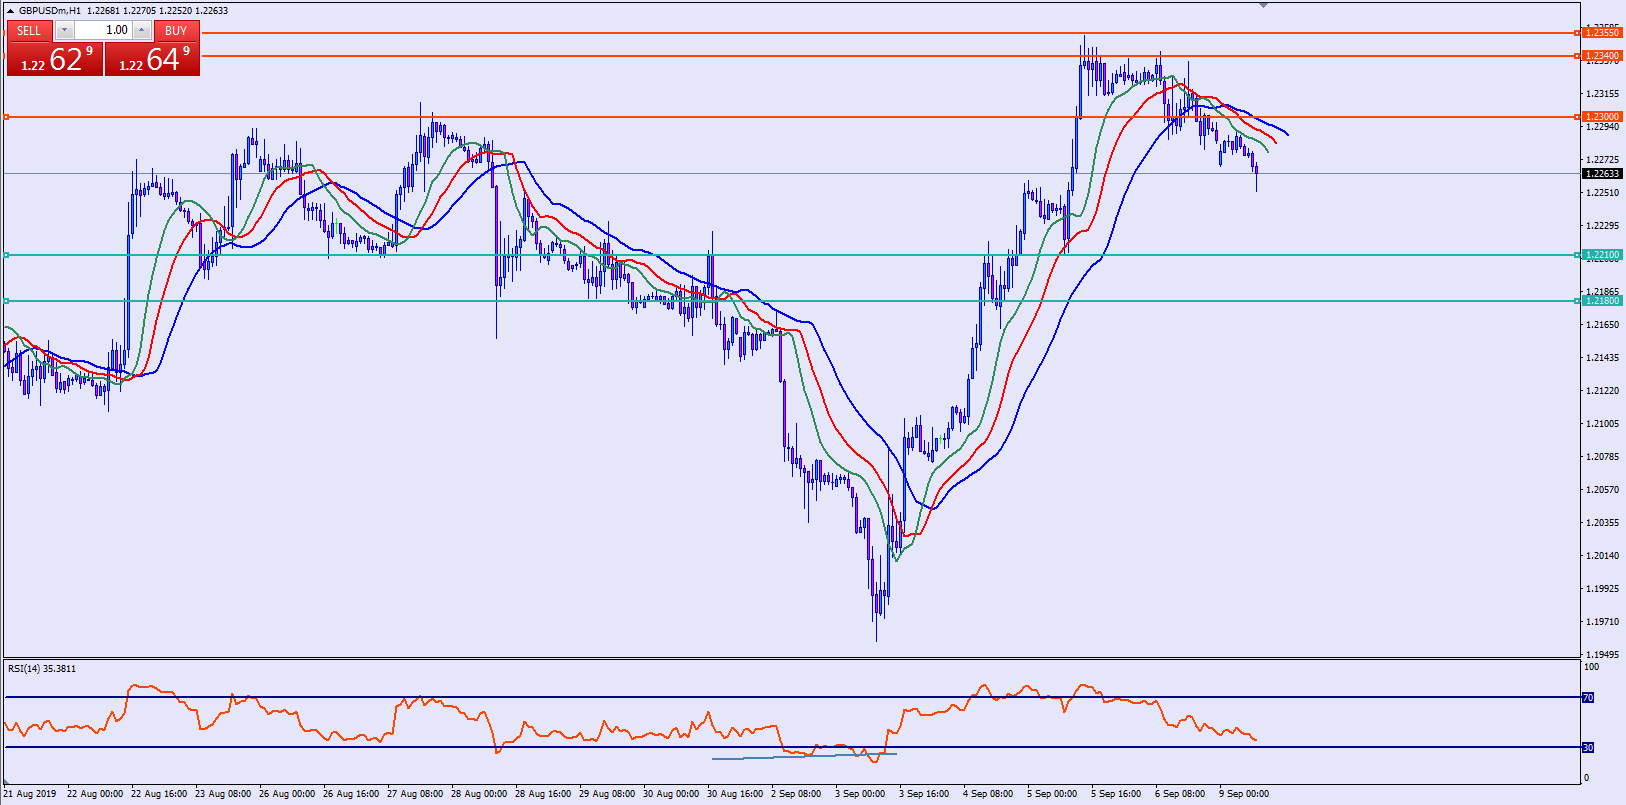1626x805 pixels.
Task: Decrease lot volume with the down arrow
Action: (x=64, y=30)
